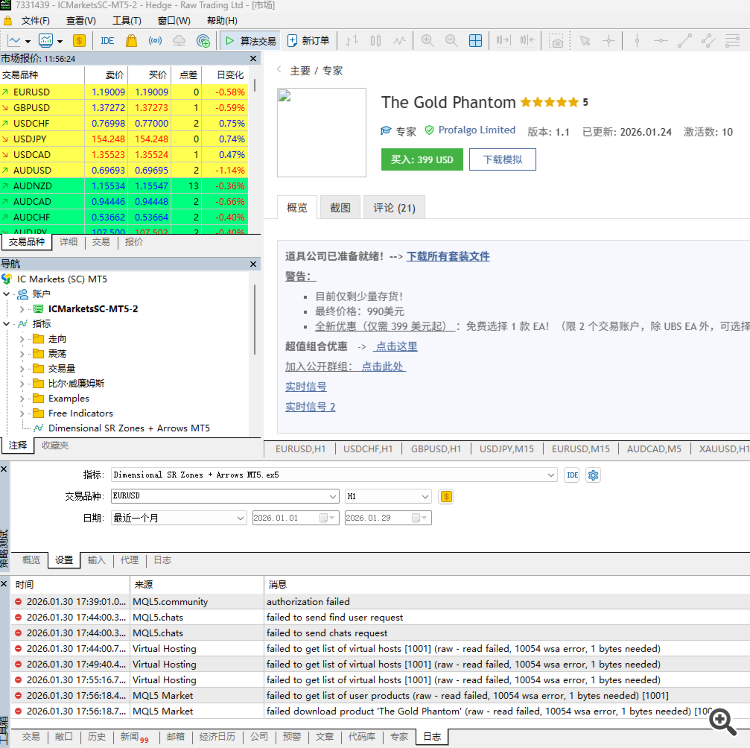
Task: Click the green 买入: 399 USD button
Action: point(422,160)
